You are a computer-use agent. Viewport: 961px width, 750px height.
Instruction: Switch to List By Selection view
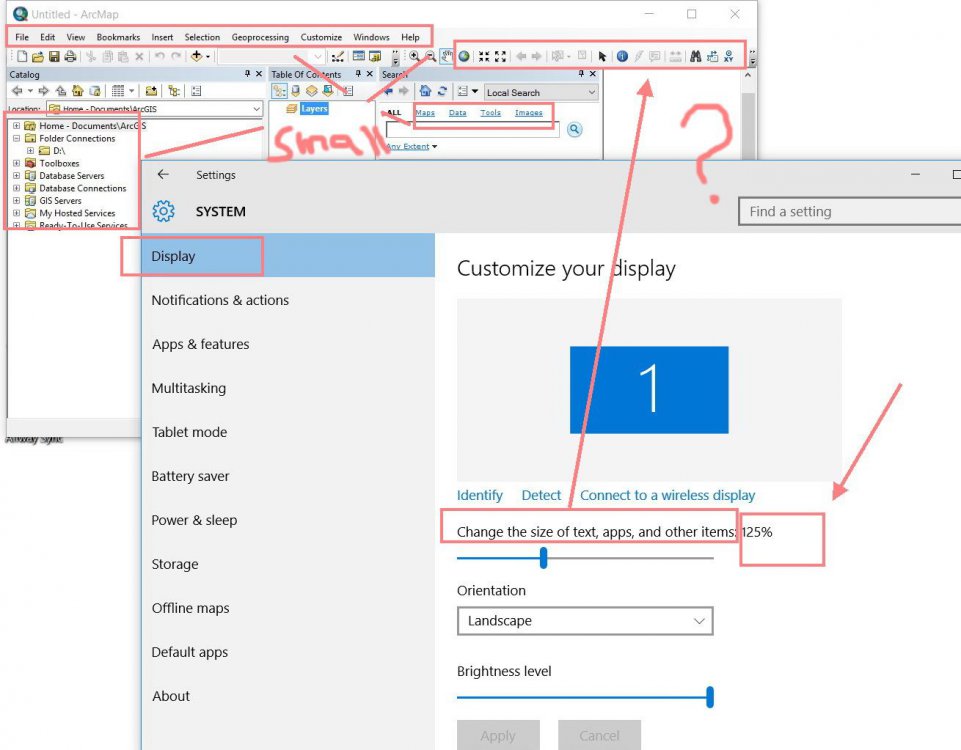(328, 91)
